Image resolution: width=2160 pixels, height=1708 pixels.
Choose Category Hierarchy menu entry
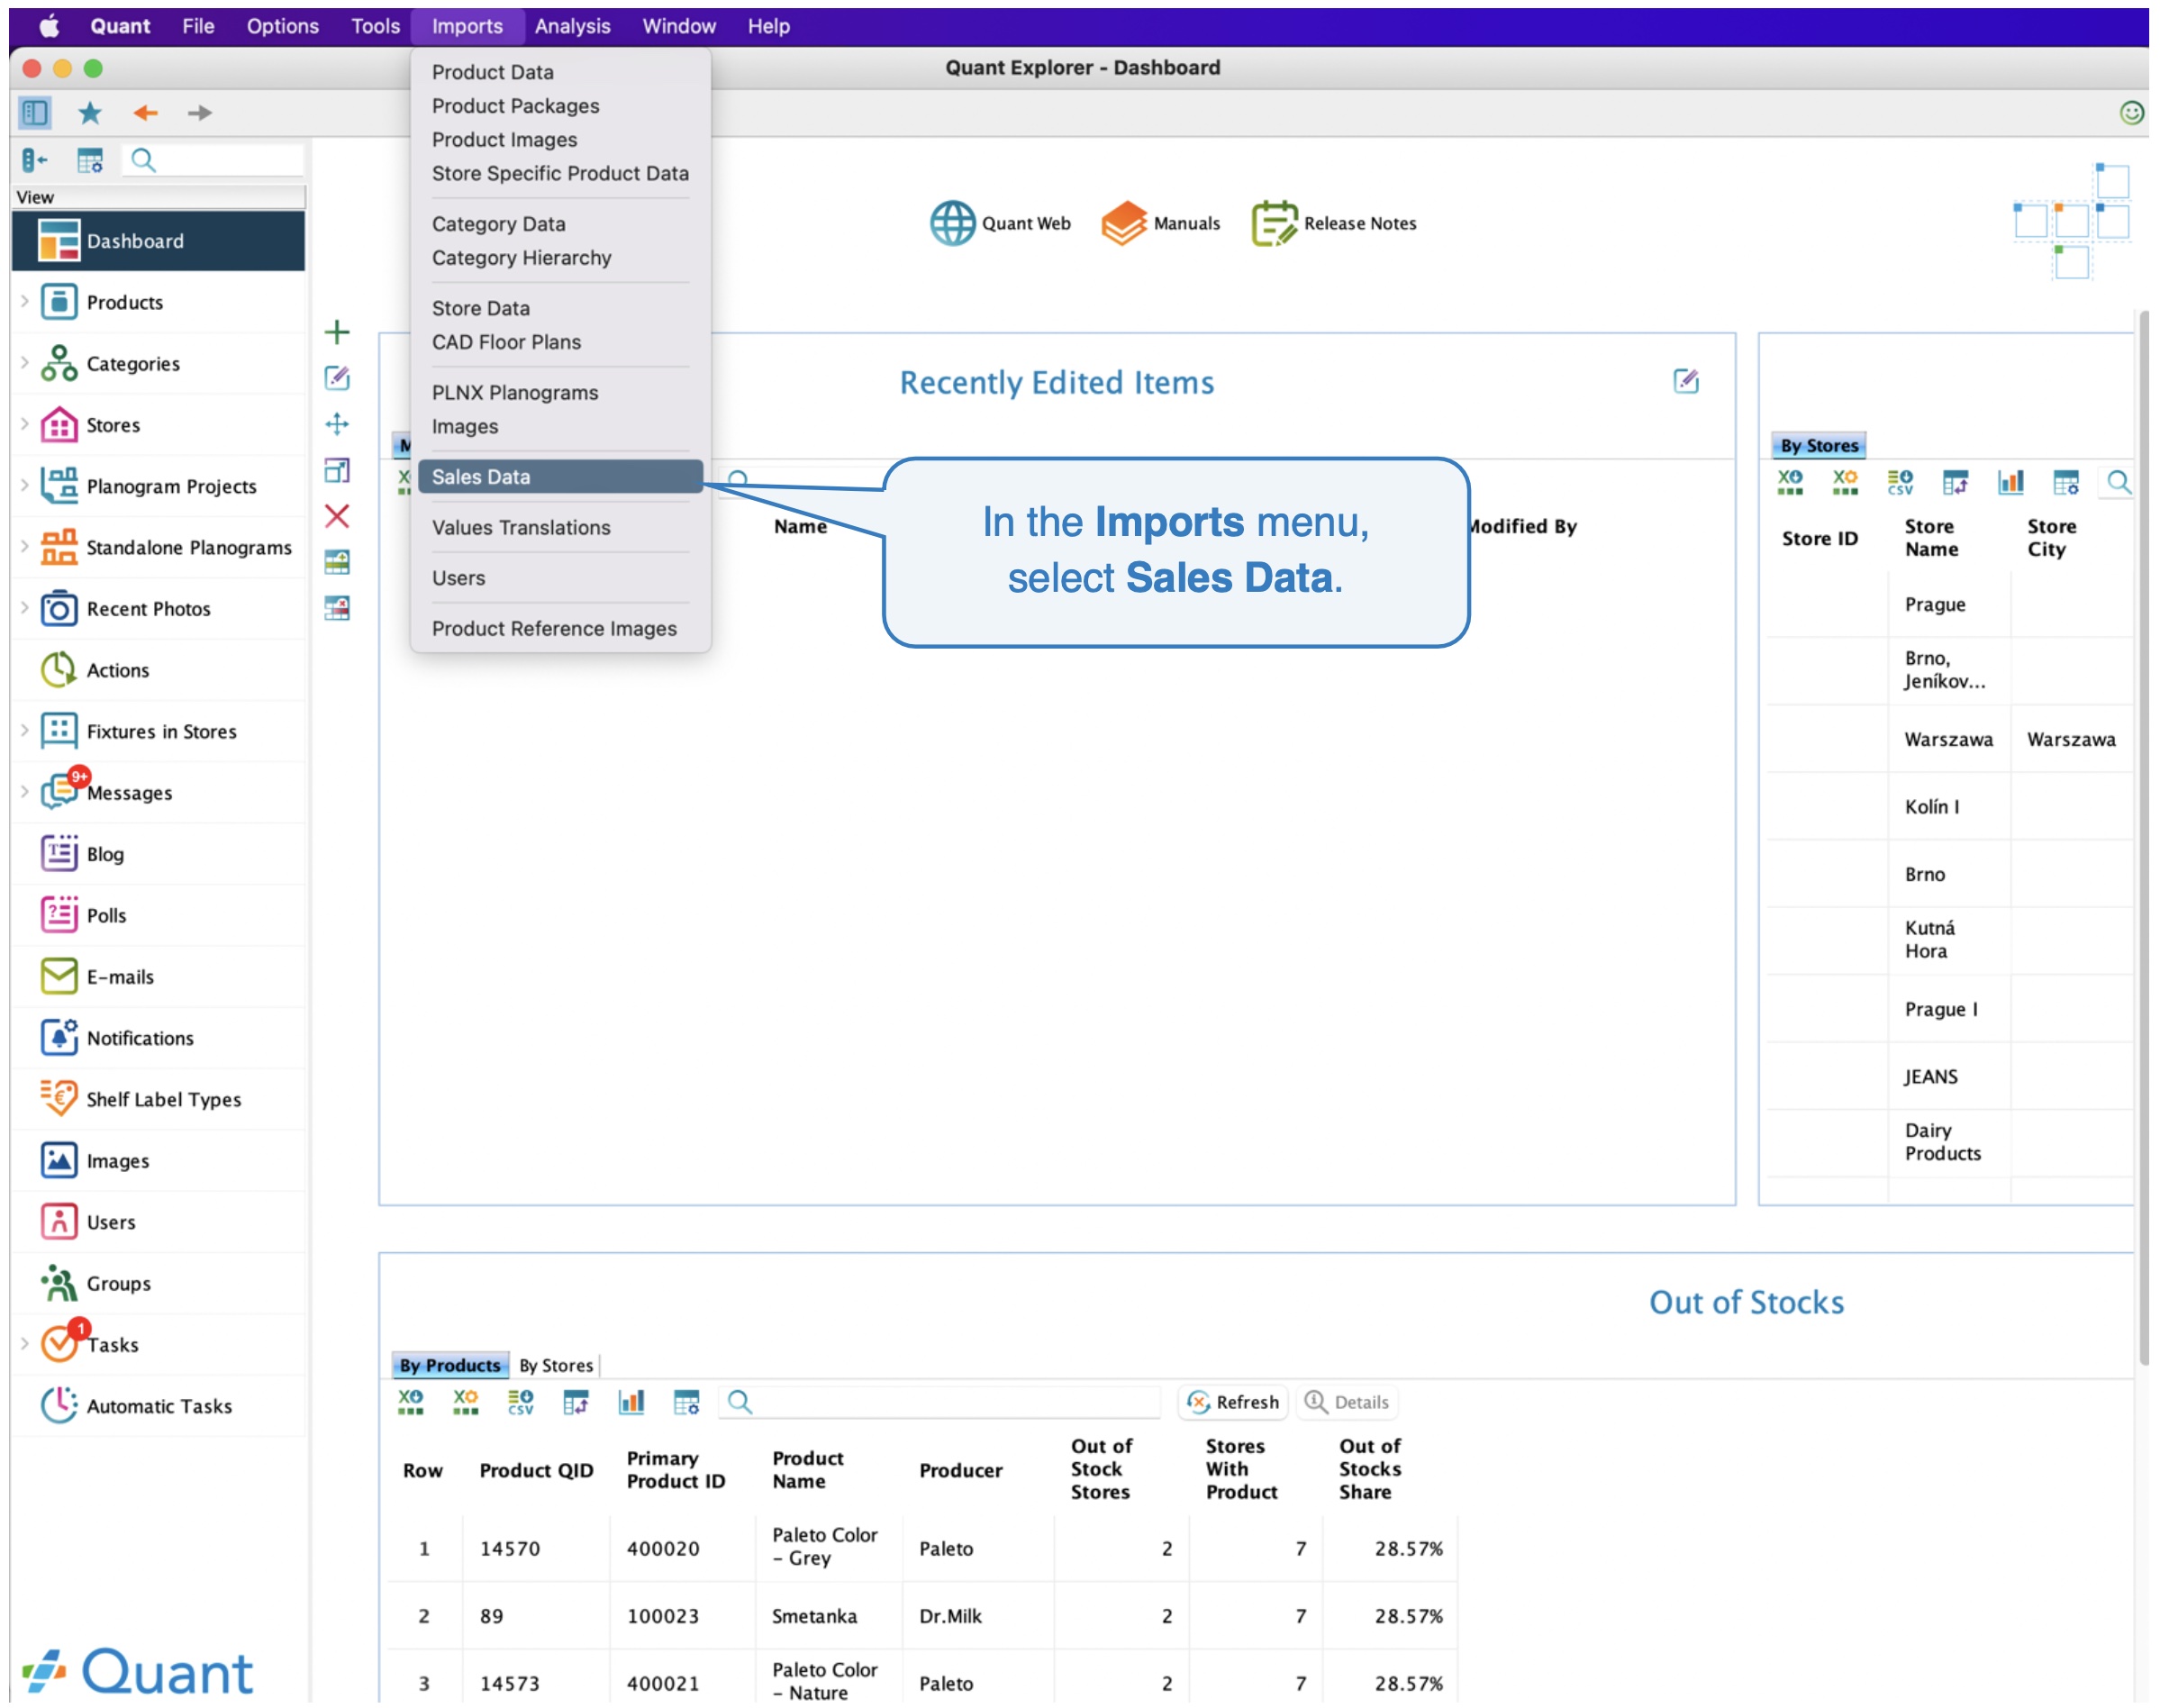522,258
